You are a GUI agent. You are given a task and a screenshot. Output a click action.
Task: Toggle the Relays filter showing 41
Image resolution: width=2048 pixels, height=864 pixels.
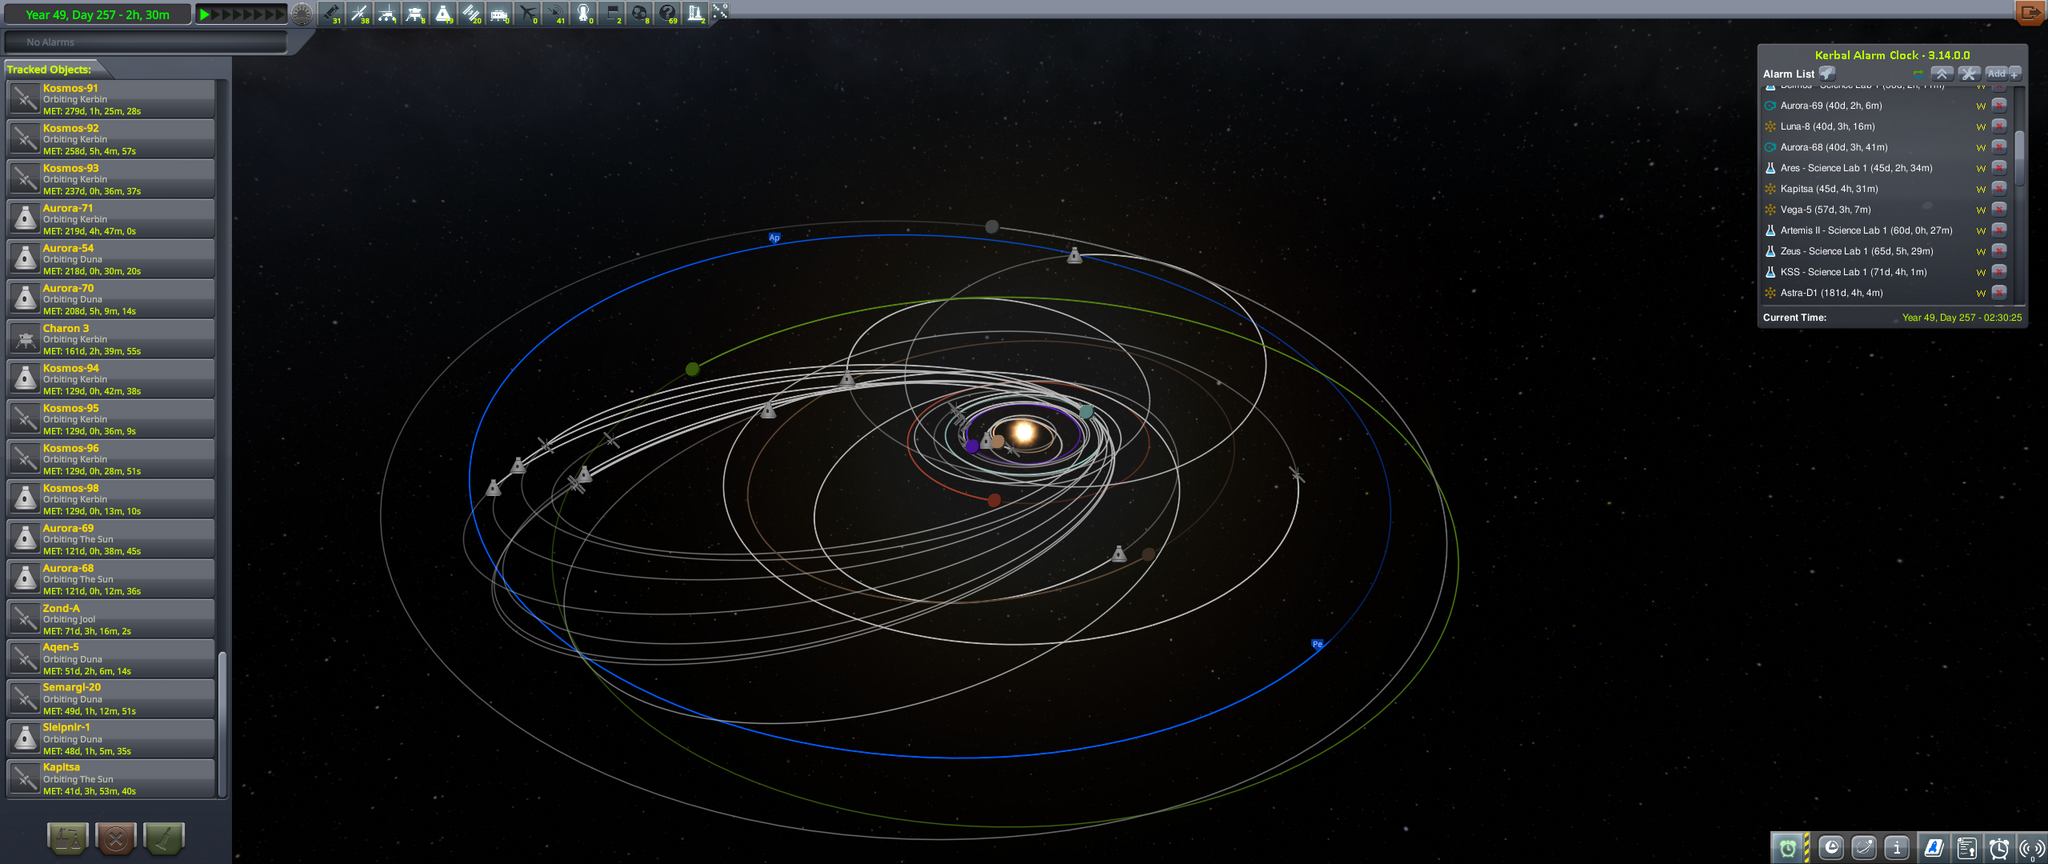(555, 14)
